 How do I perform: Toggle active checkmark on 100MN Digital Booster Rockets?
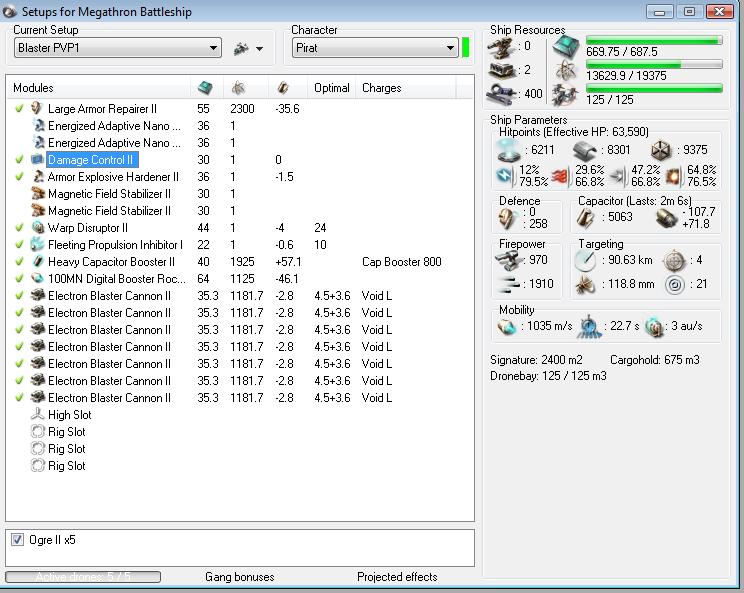tap(19, 278)
